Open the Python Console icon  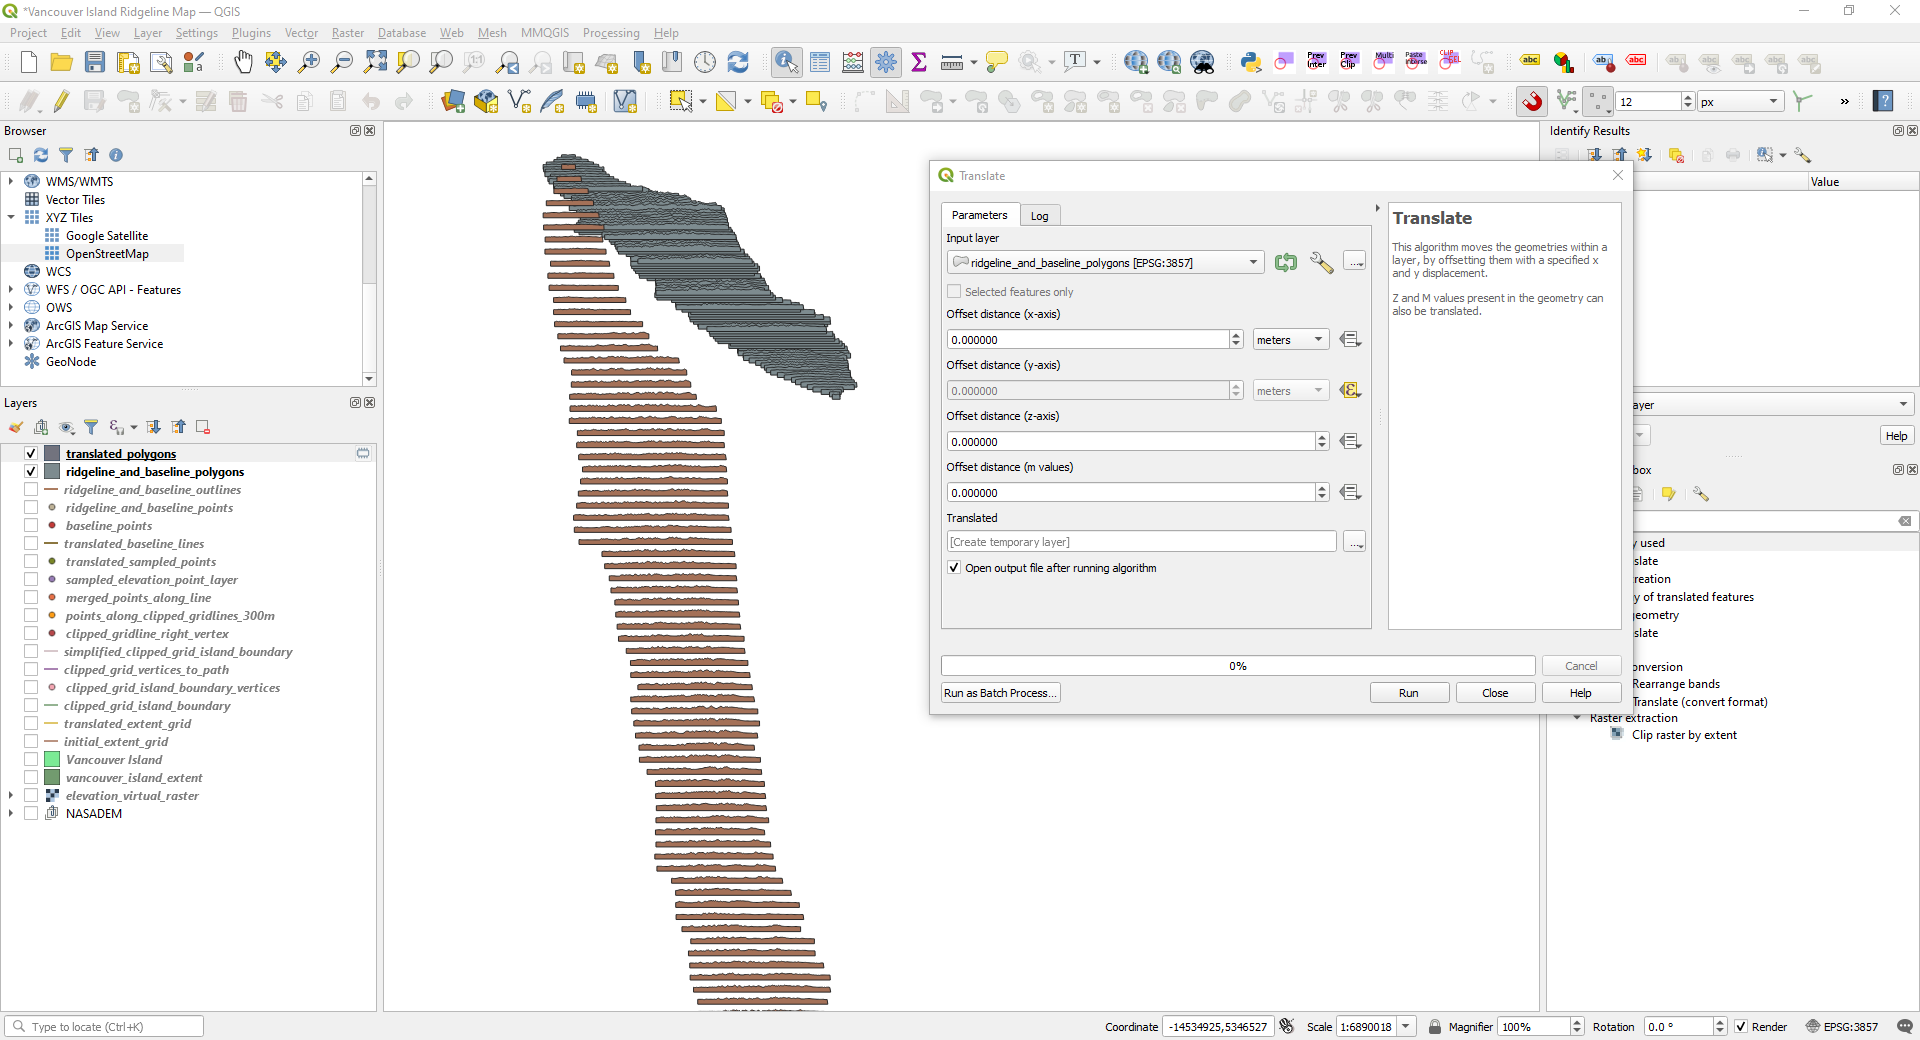point(1250,63)
